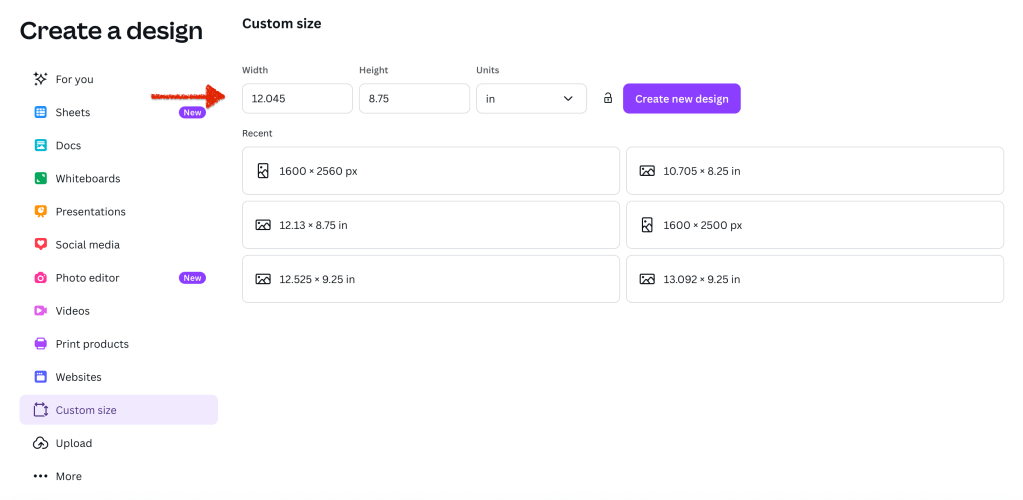Select Print products in sidebar
Image resolution: width=1023 pixels, height=500 pixels.
(92, 344)
